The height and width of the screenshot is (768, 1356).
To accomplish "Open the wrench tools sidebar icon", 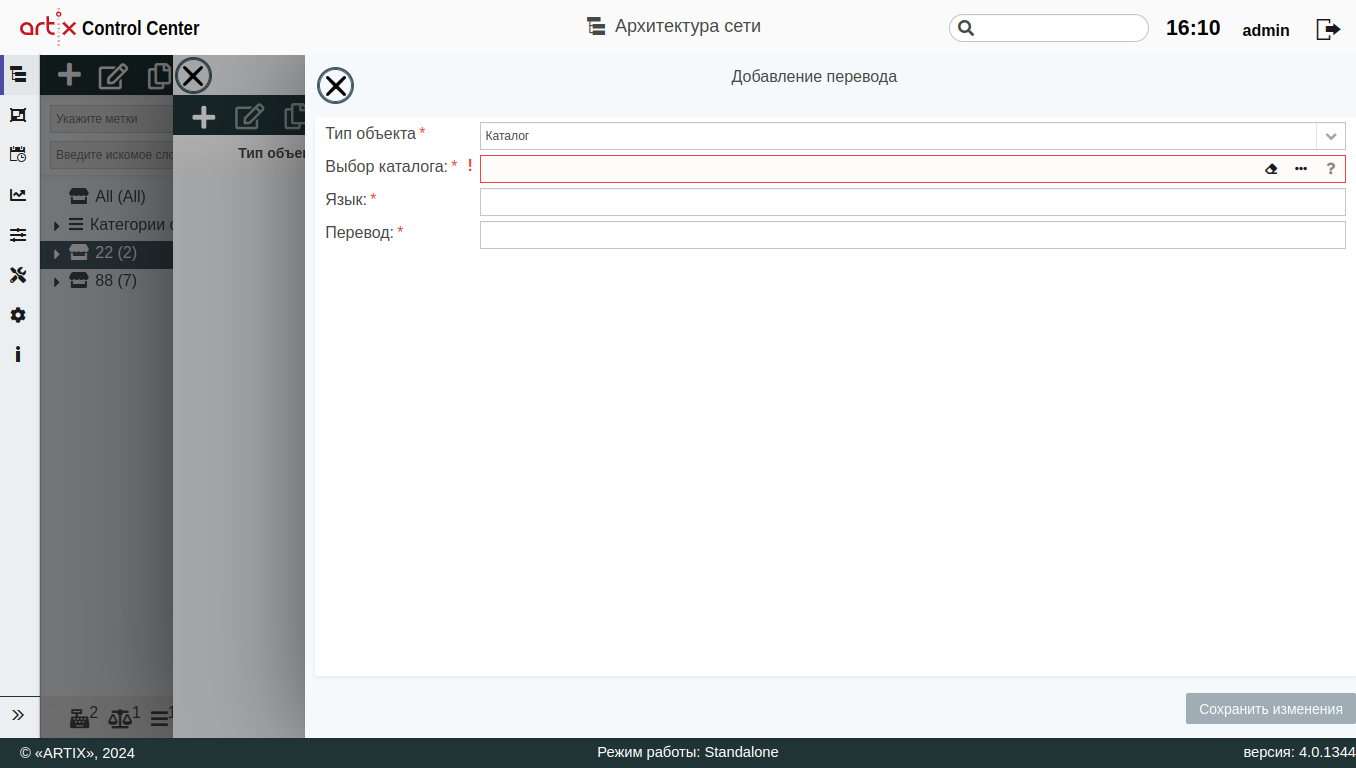I will pyautogui.click(x=18, y=275).
